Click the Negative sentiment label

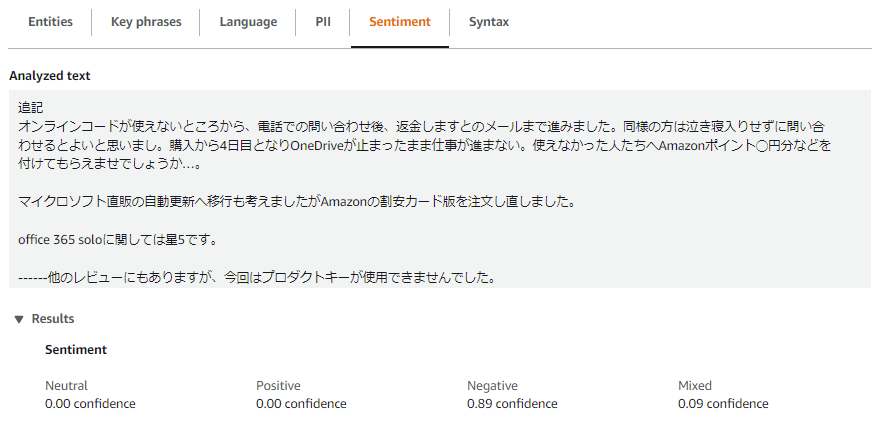(492, 385)
